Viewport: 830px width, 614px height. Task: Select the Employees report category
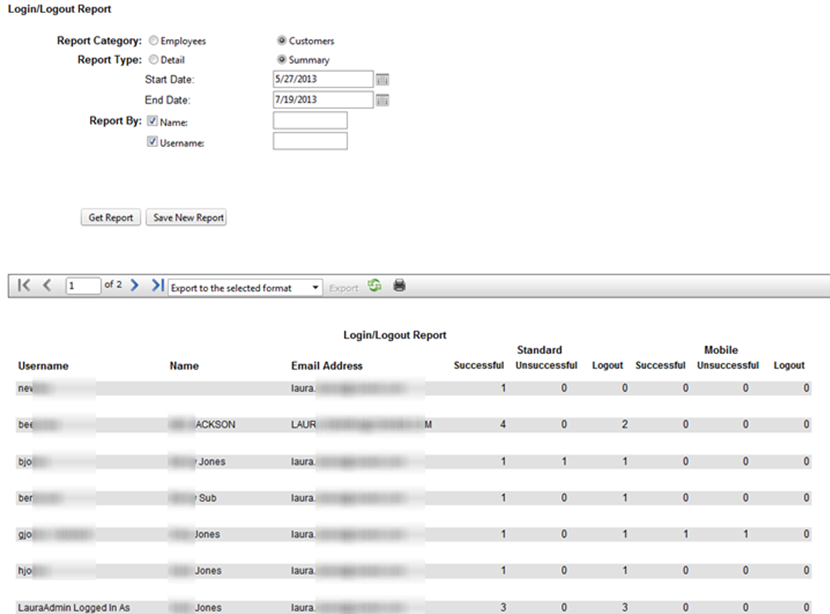(153, 41)
